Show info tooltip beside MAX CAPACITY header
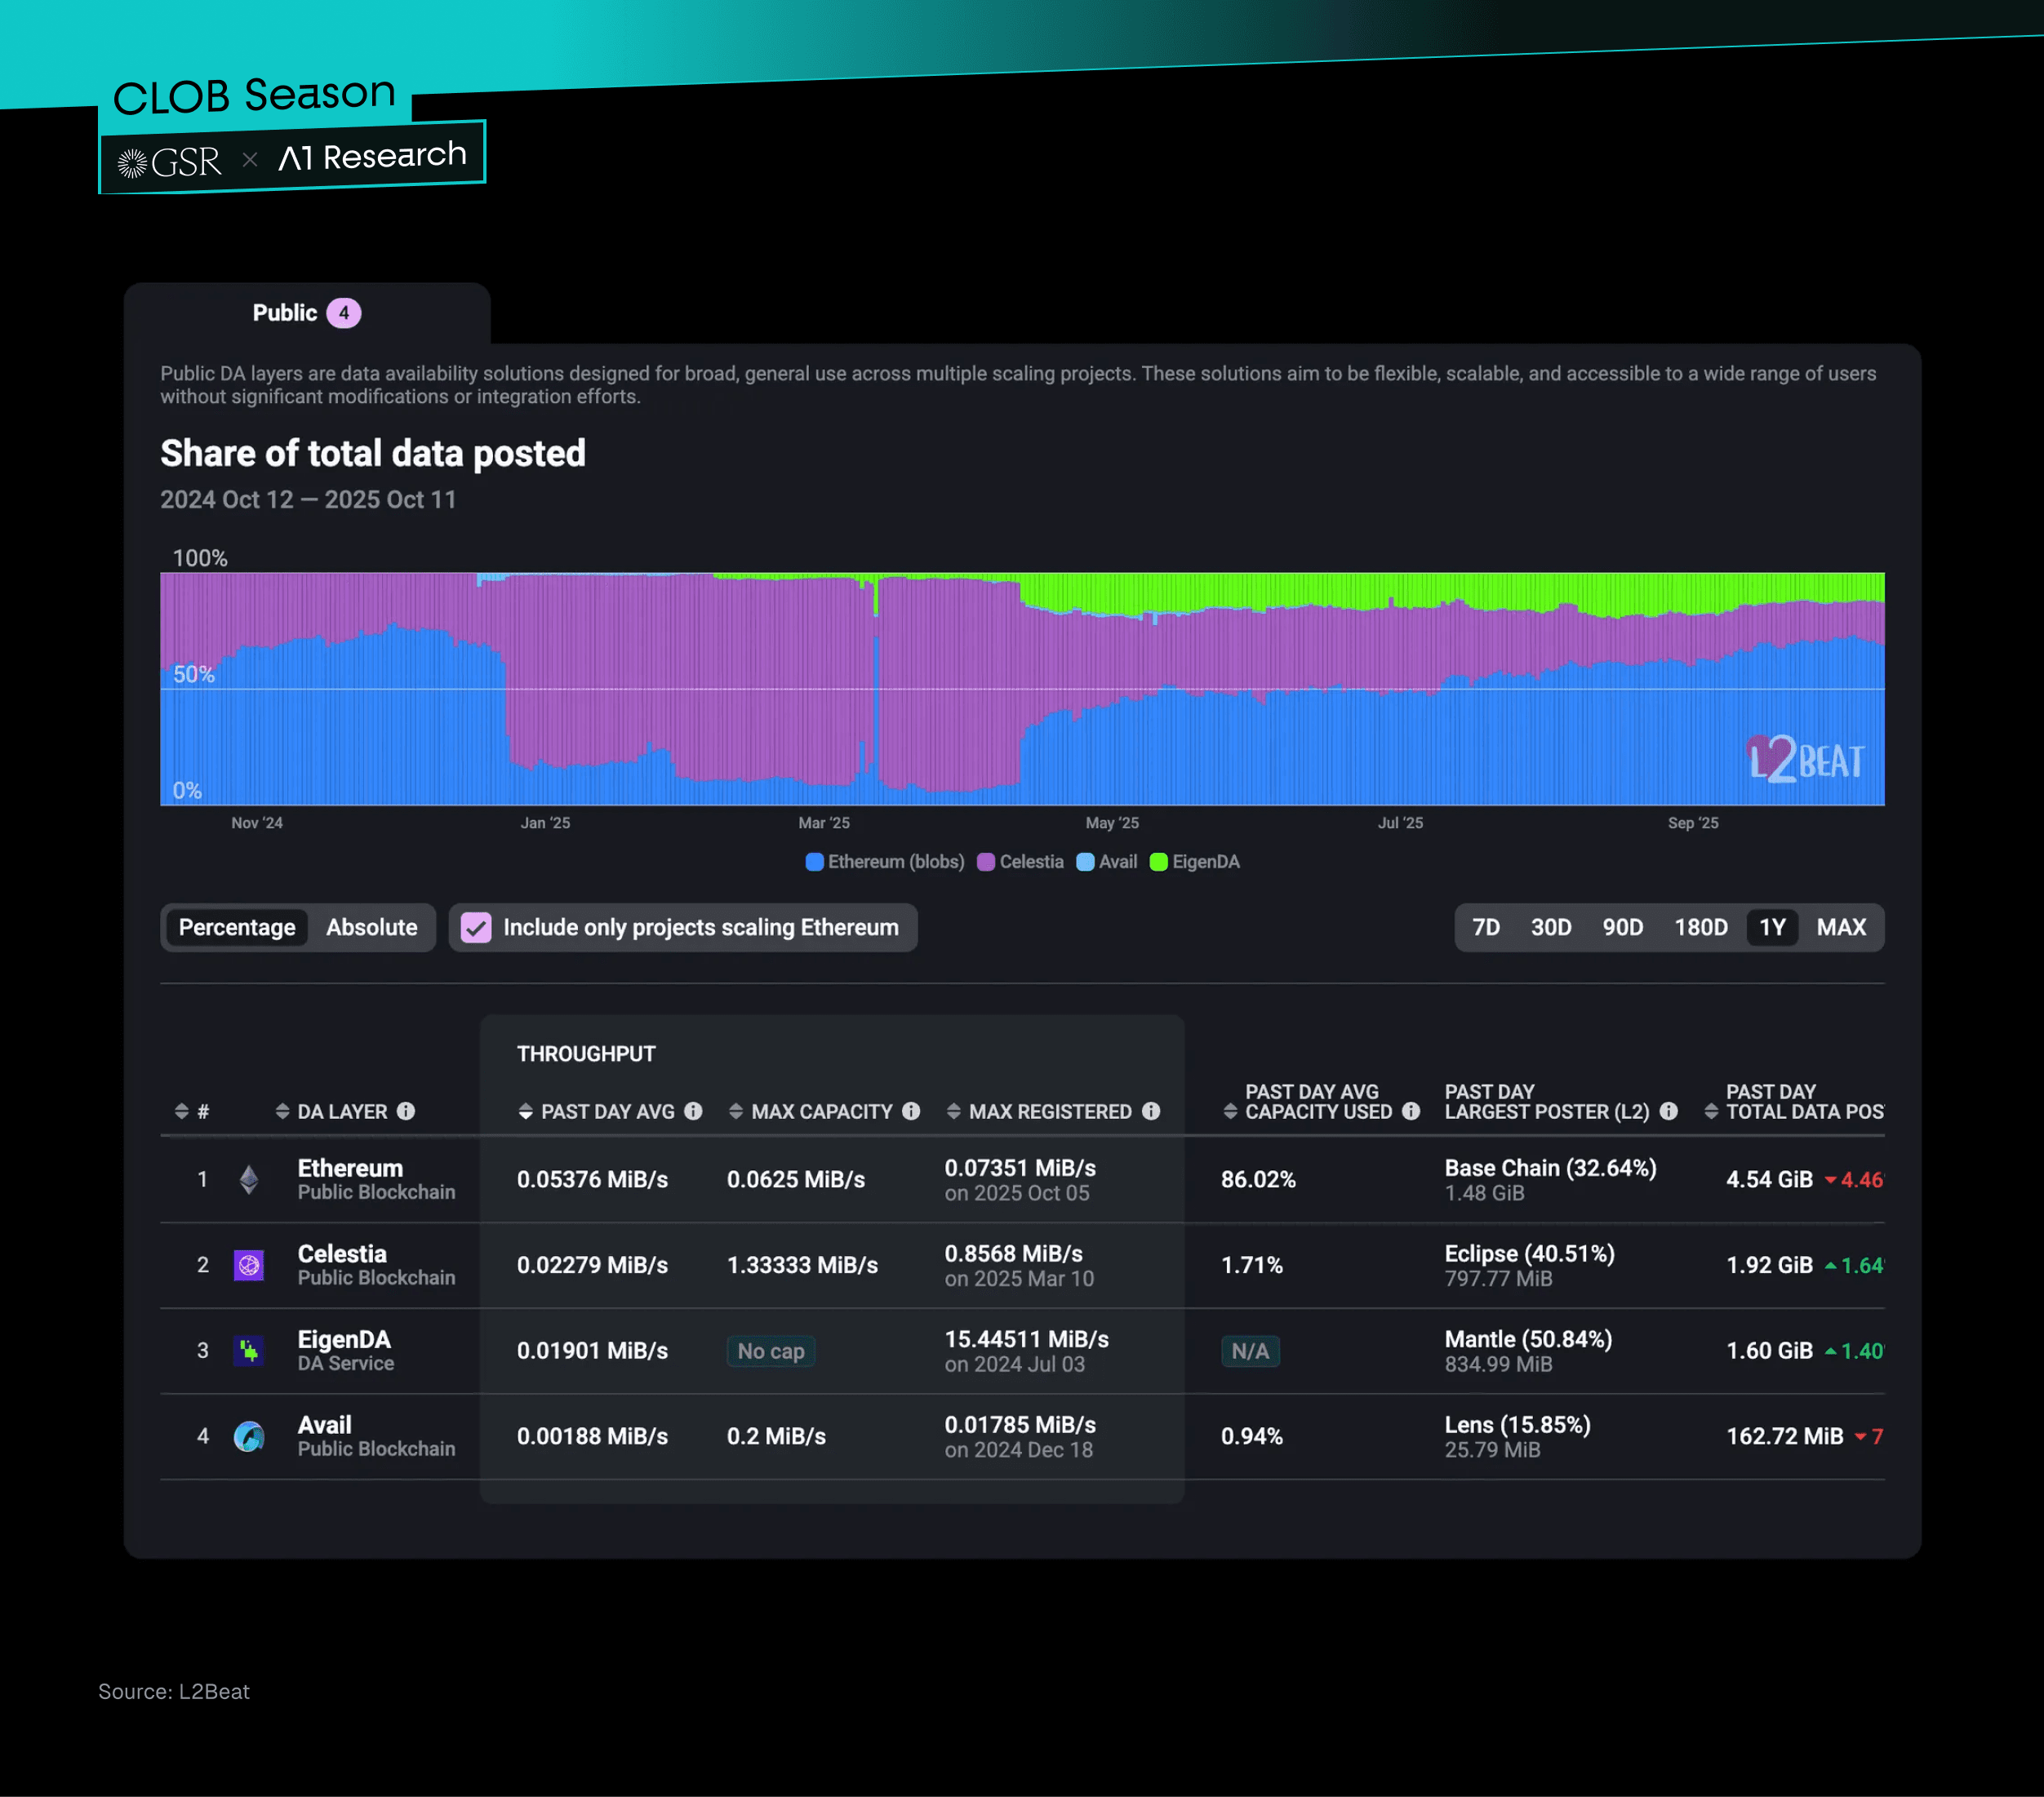Viewport: 2044px width, 1797px height. (911, 1111)
